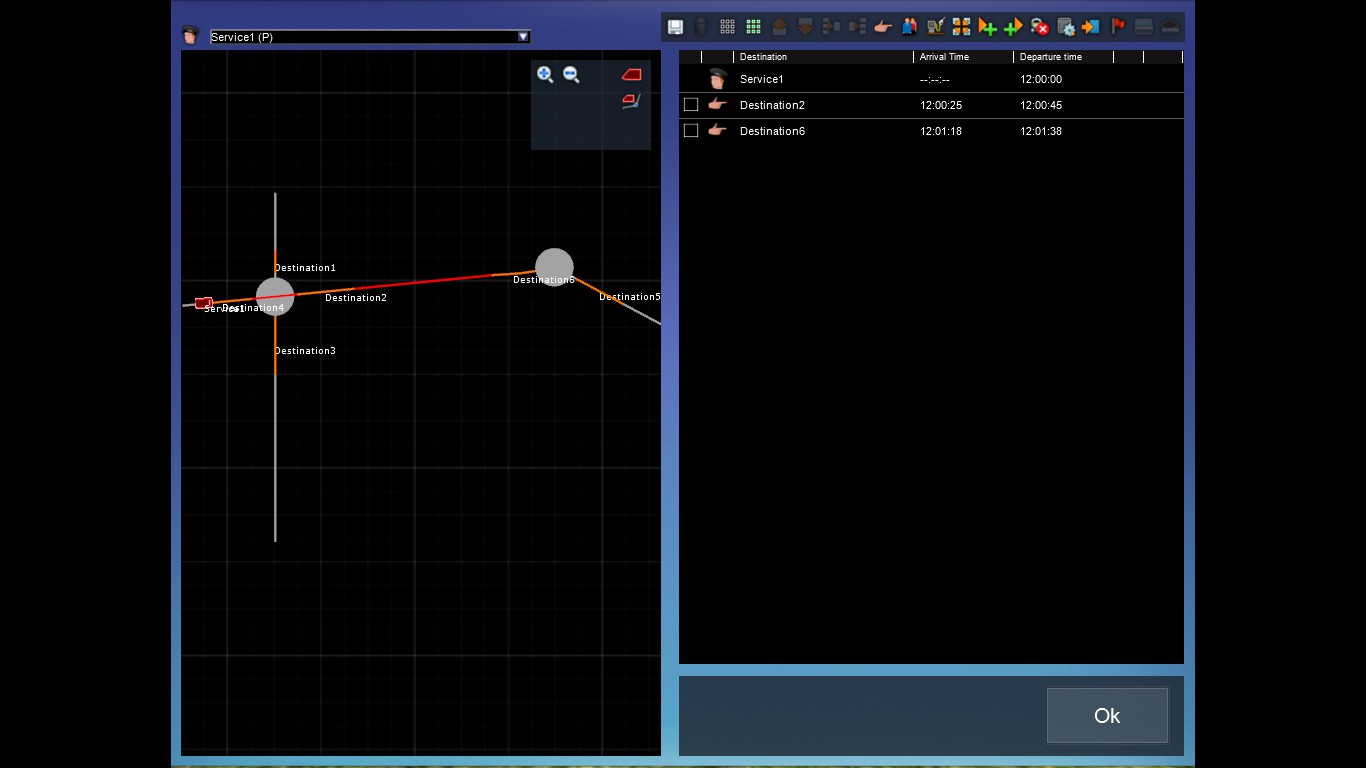Click the orange arrow with green plus
This screenshot has width=1366, height=768.
987,27
